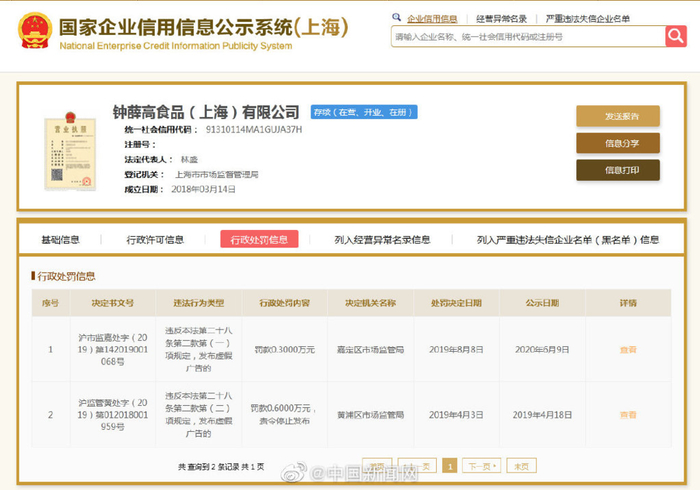The image size is (700, 490).
Task: Click establishment date 2018年03月14日
Action: coord(203,189)
